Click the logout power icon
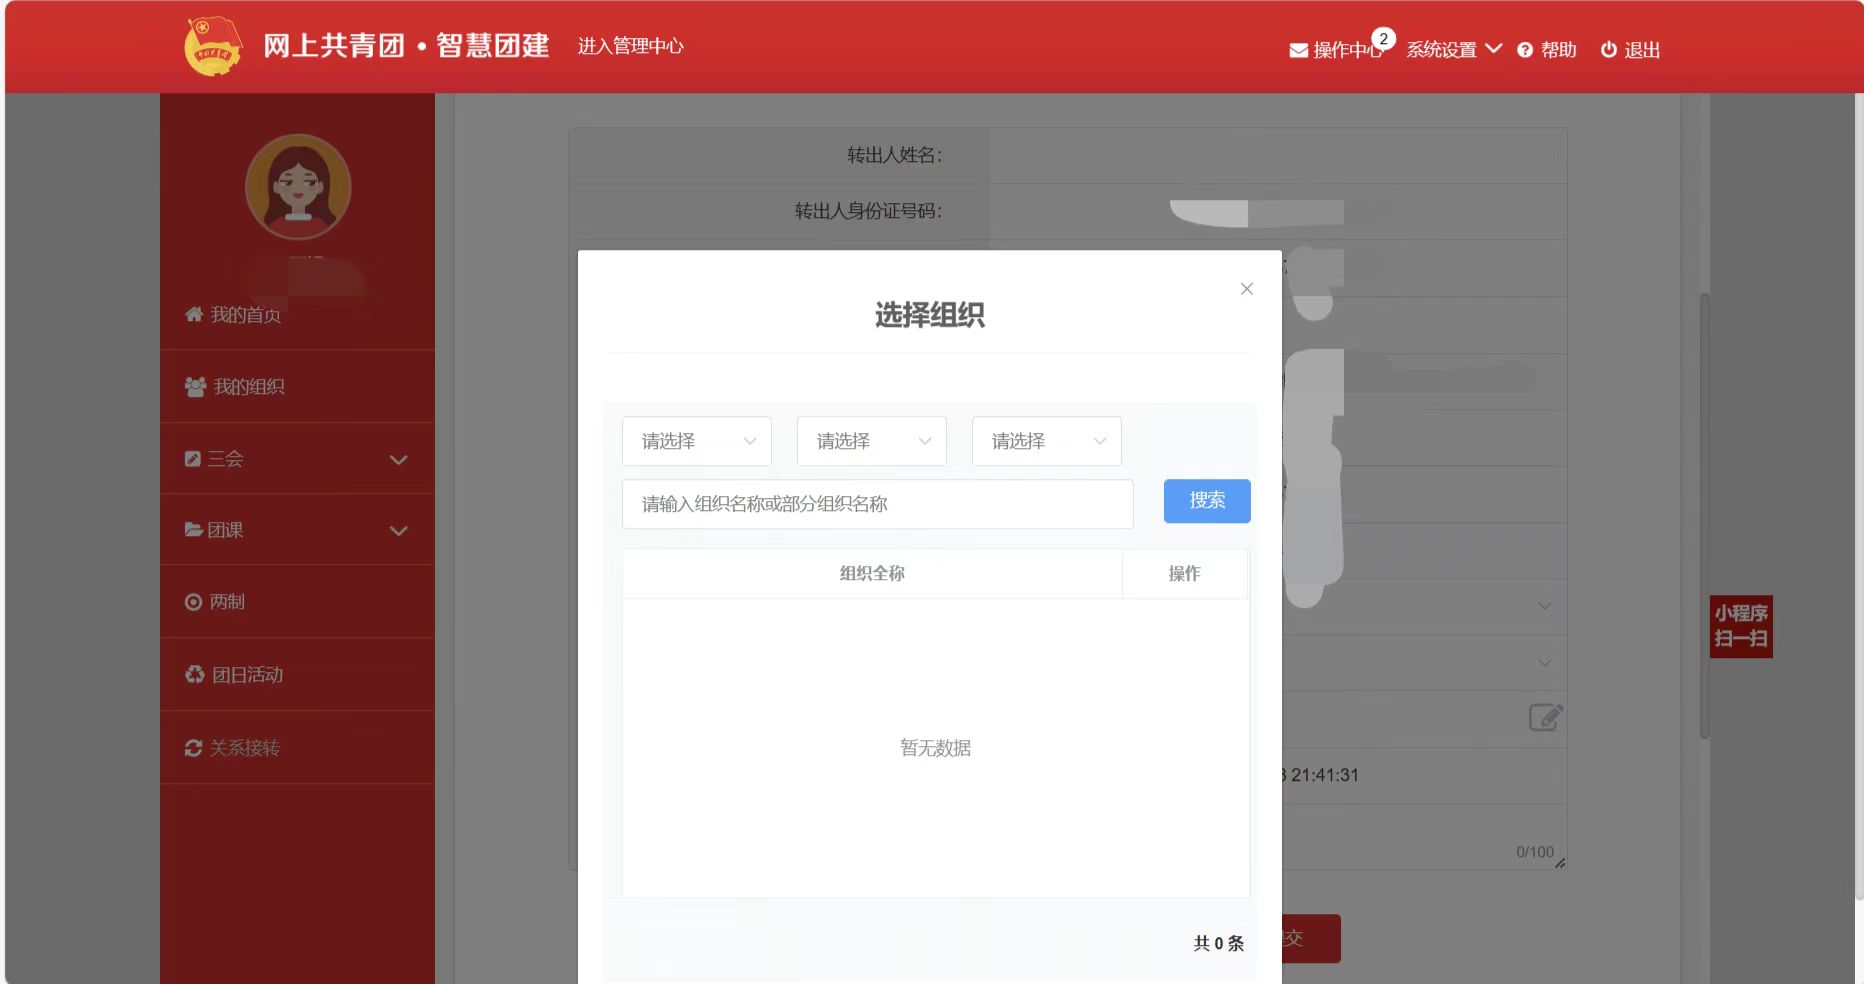 [1608, 50]
